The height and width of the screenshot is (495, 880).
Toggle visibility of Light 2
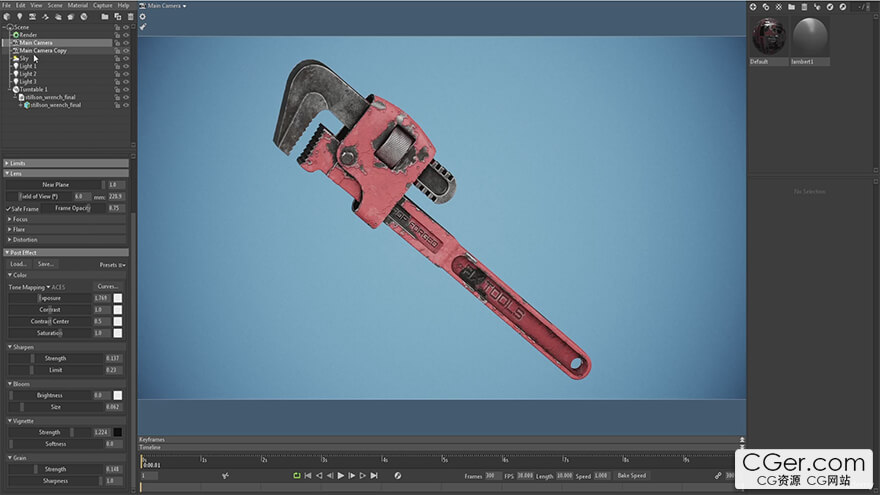(126, 74)
